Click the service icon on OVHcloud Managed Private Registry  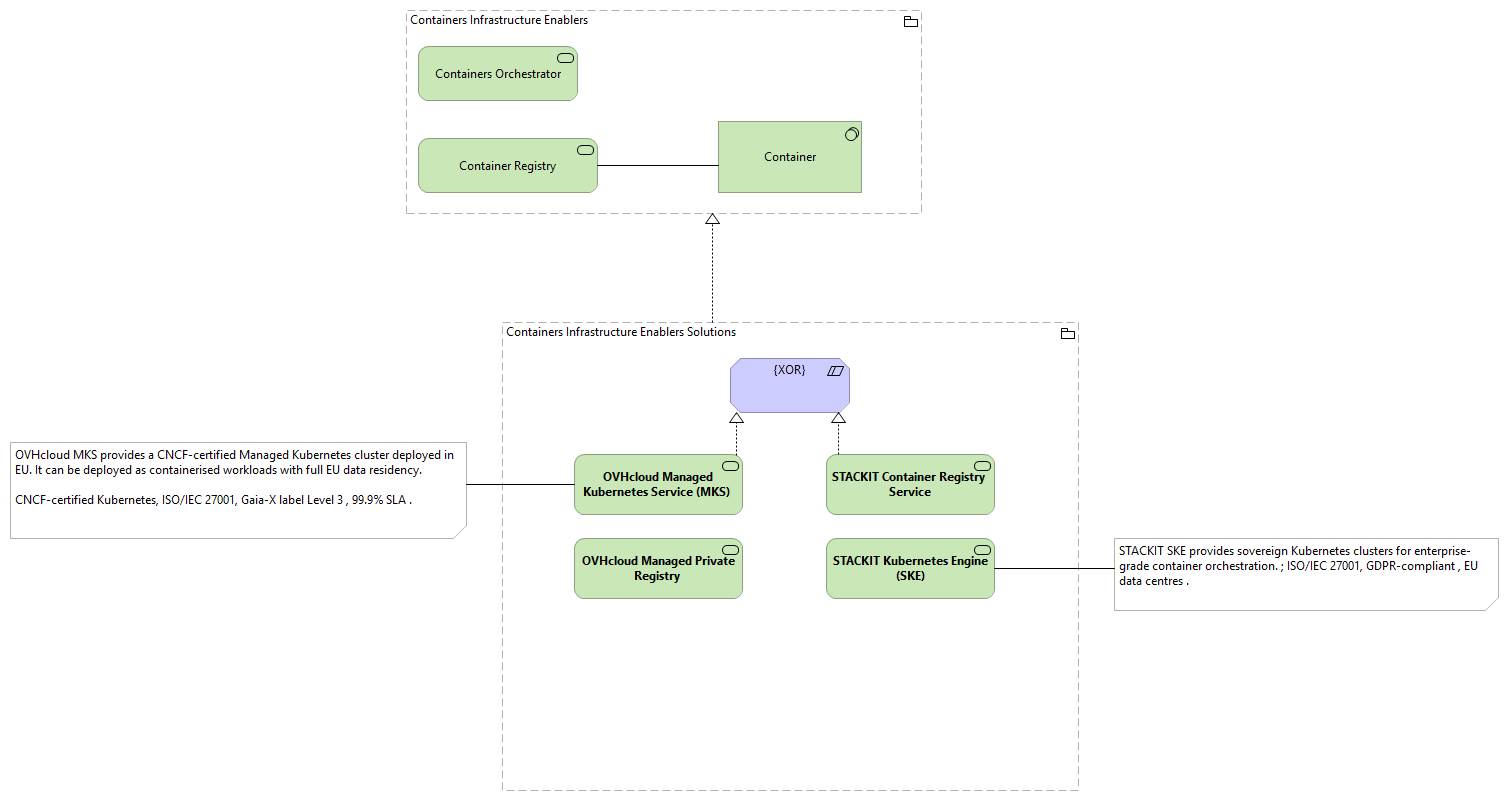pos(730,550)
